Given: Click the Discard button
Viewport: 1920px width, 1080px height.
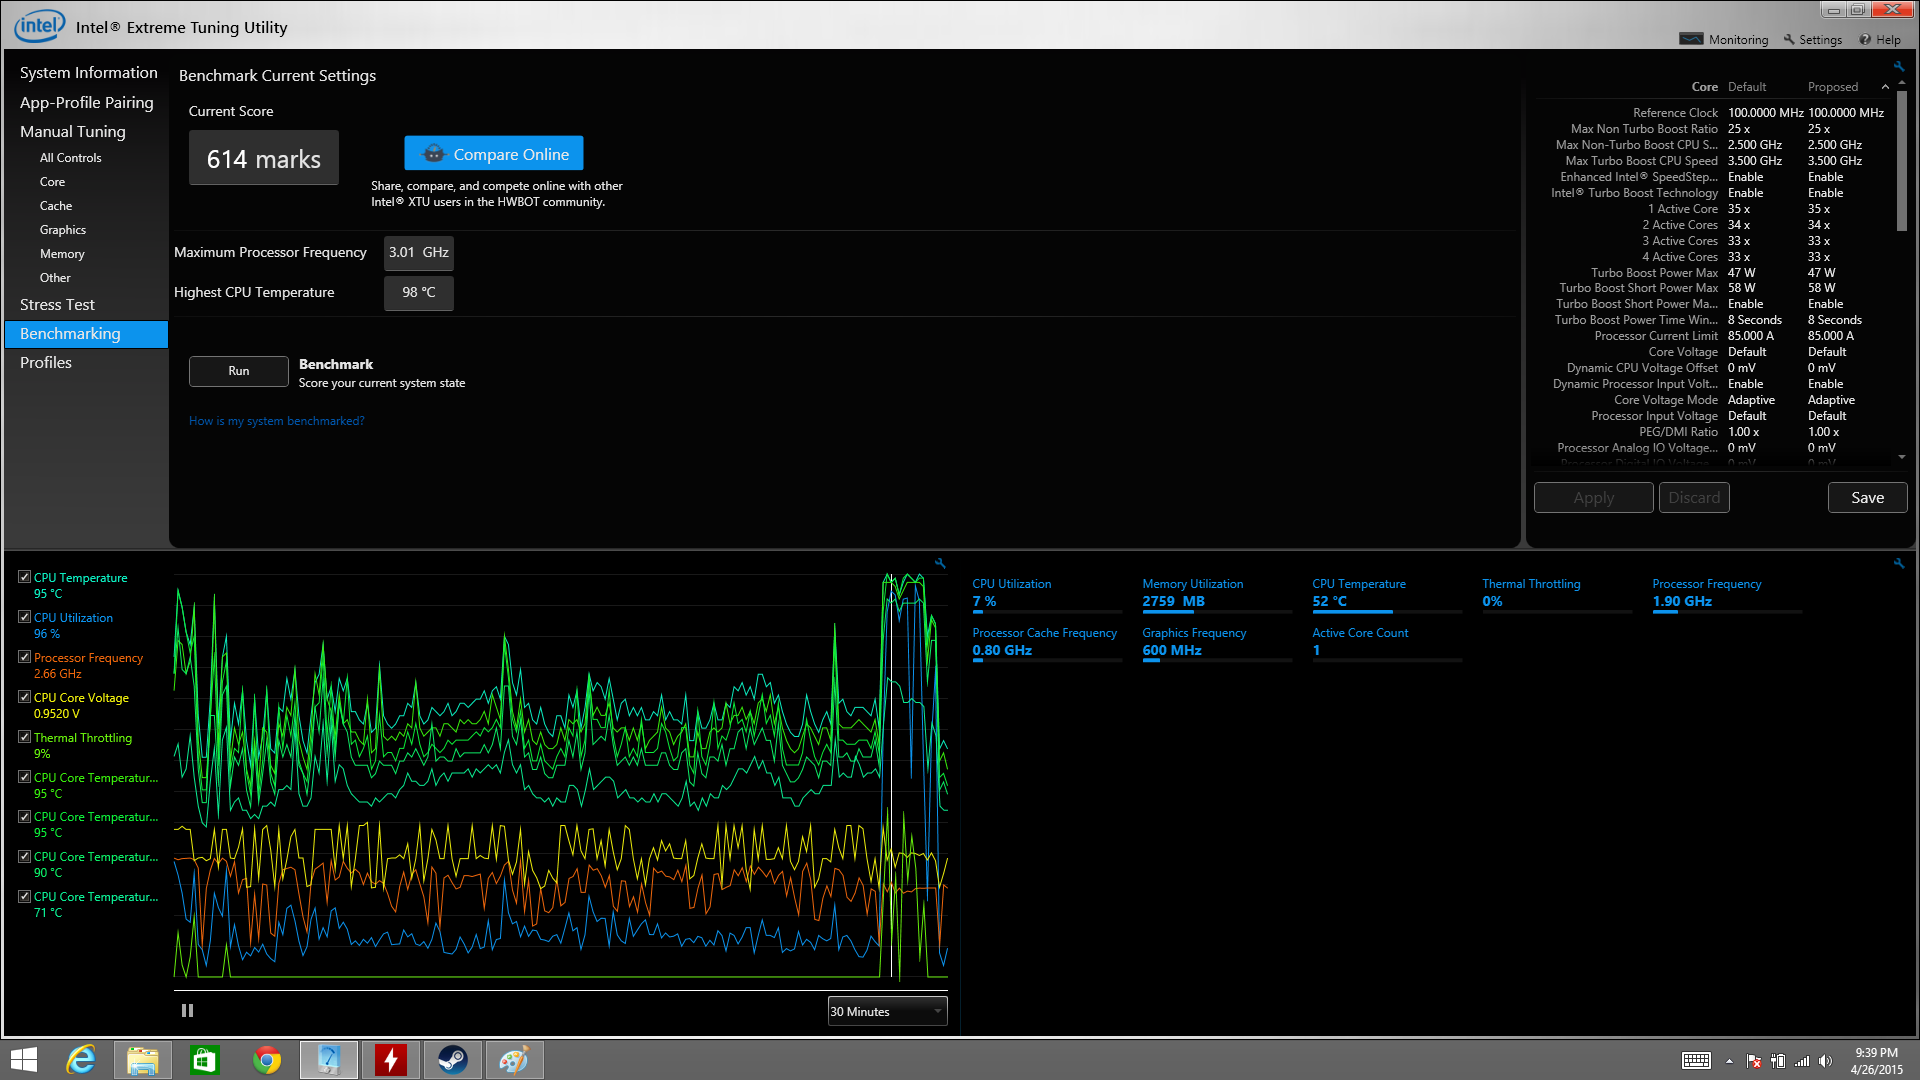Looking at the screenshot, I should [1694, 498].
